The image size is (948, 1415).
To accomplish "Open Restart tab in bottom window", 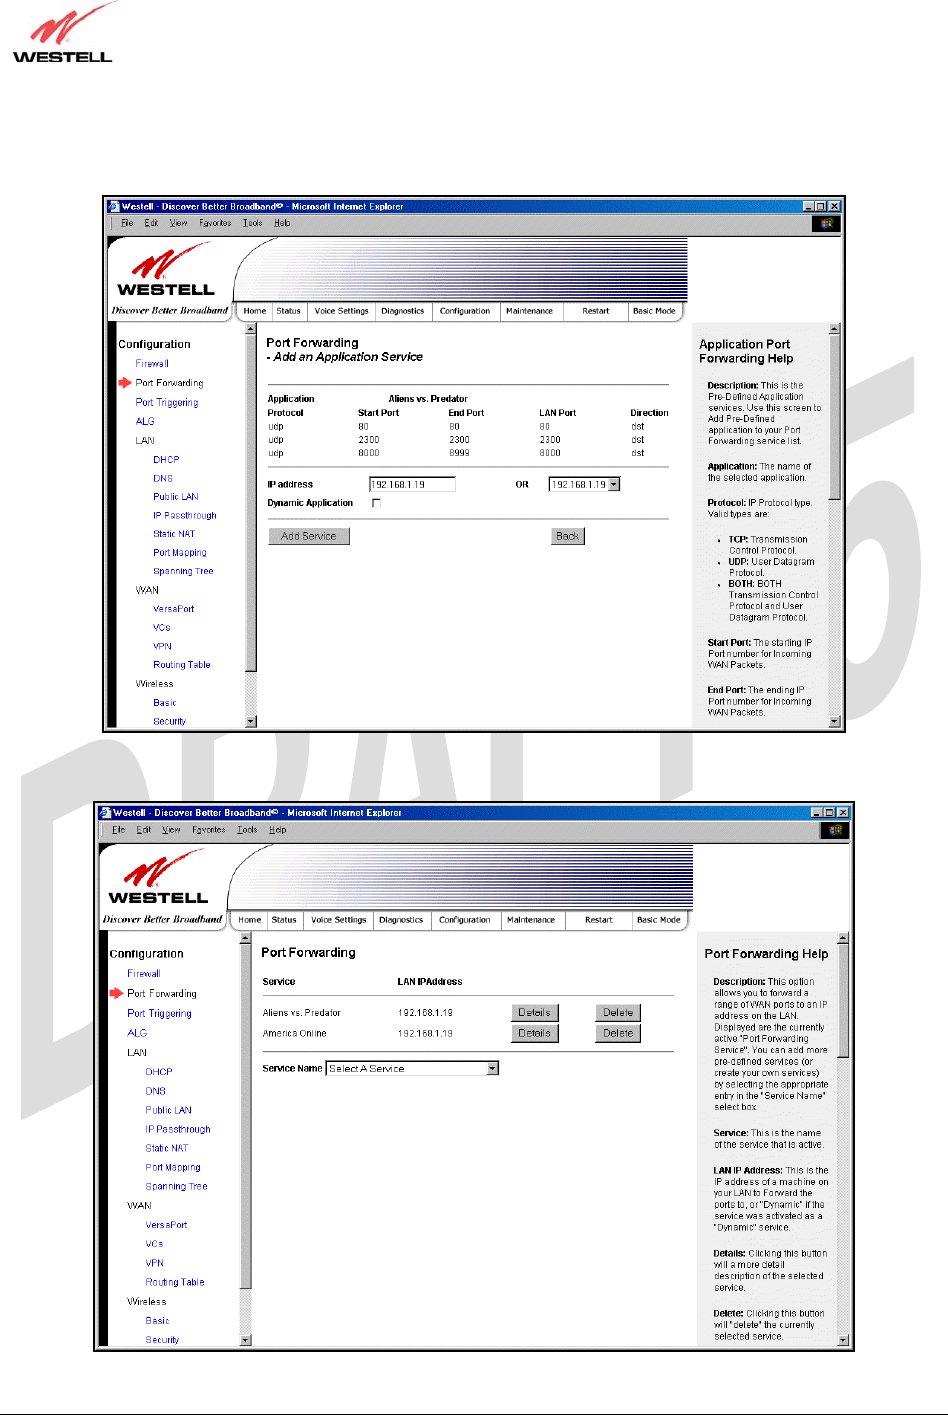I will point(599,920).
